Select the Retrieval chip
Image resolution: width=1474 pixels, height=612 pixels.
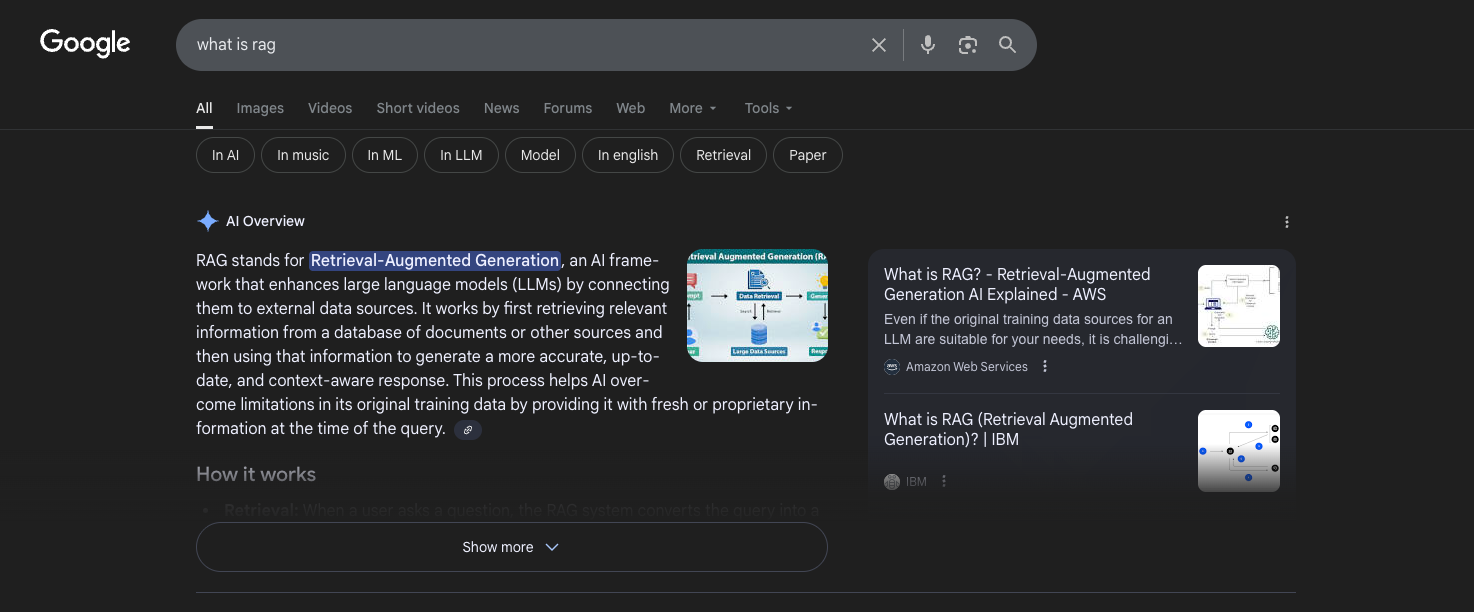(x=724, y=155)
